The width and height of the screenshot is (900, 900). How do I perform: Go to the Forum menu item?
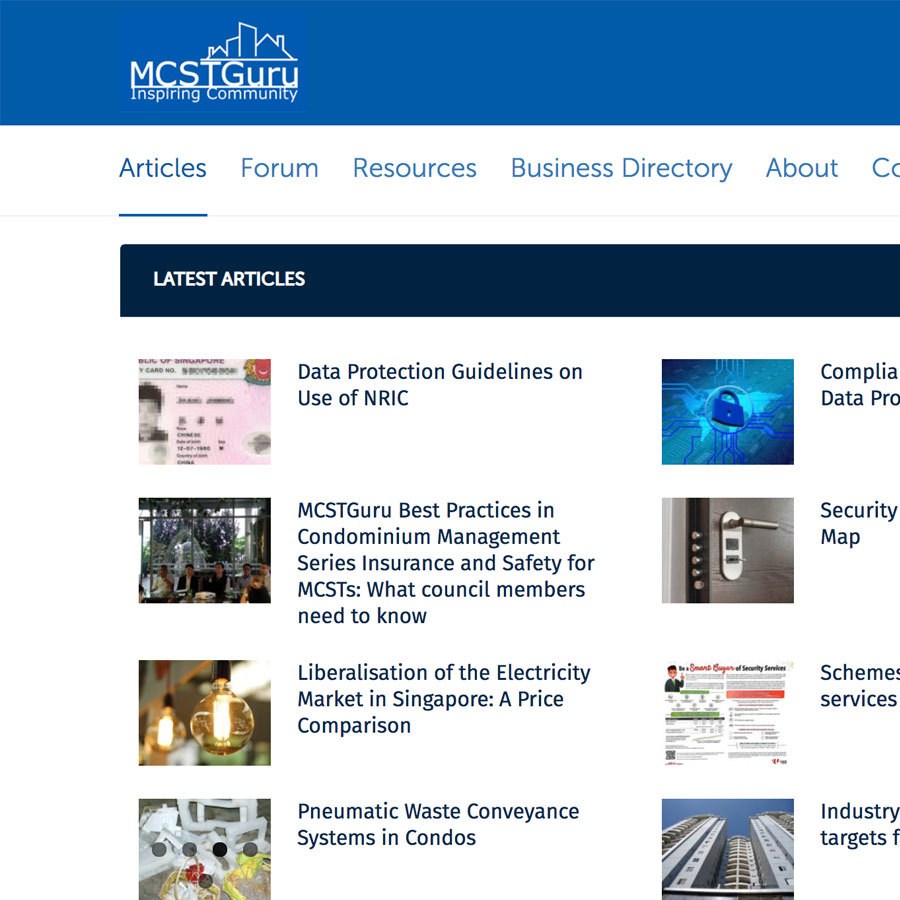point(279,168)
